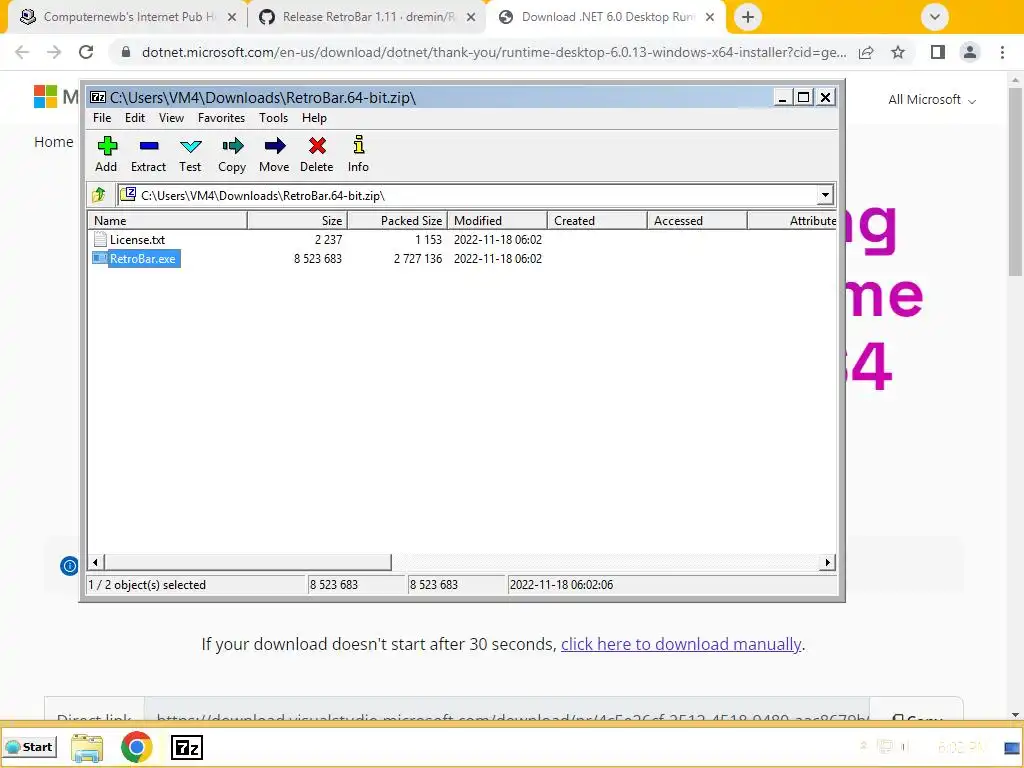This screenshot has width=1024, height=768.
Task: Switch to Release RetroBar 1.11 GitHub tab
Action: pos(367,17)
